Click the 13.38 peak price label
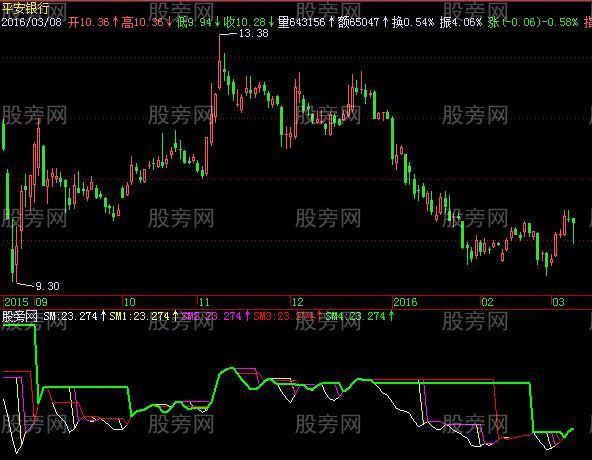 (x=254, y=33)
